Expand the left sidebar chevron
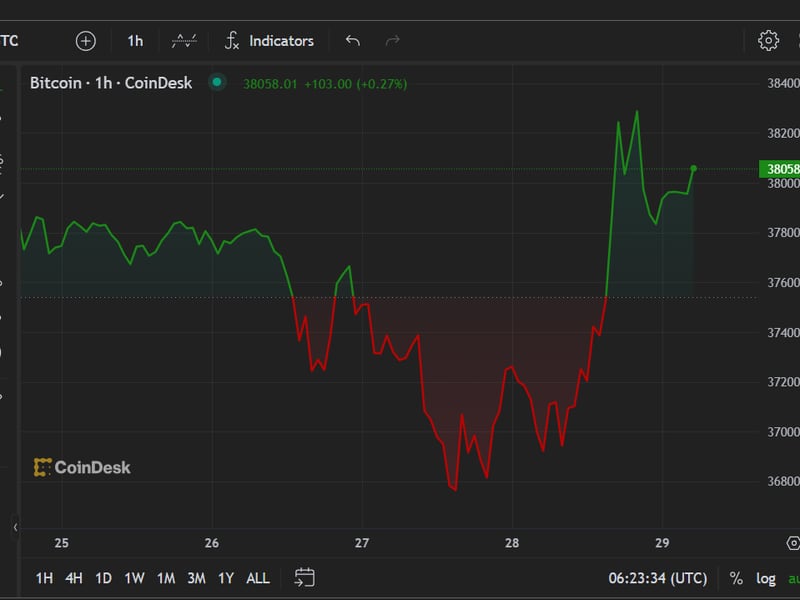This screenshot has width=800, height=600. click(15, 526)
